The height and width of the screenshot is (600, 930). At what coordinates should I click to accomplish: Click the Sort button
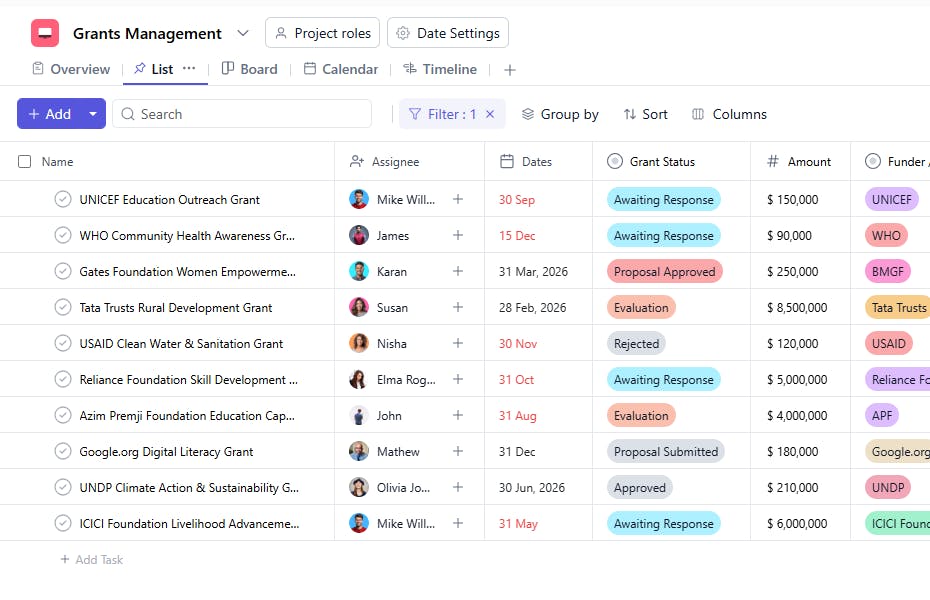pyautogui.click(x=645, y=114)
